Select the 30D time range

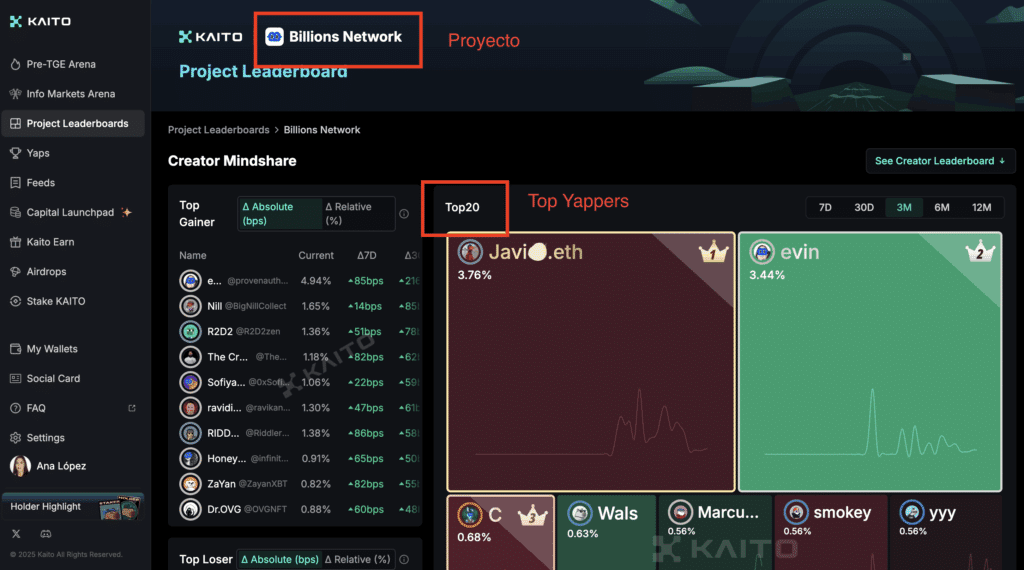pos(864,208)
